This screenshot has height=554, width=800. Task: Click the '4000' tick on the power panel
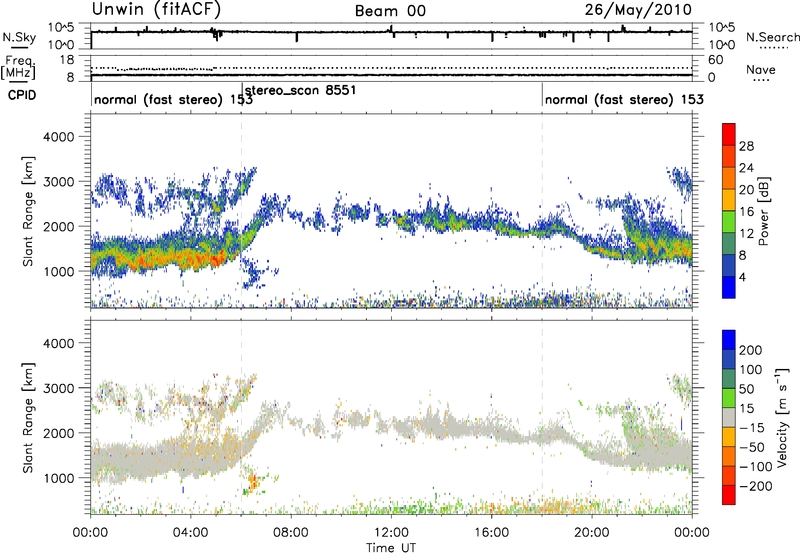[58, 137]
